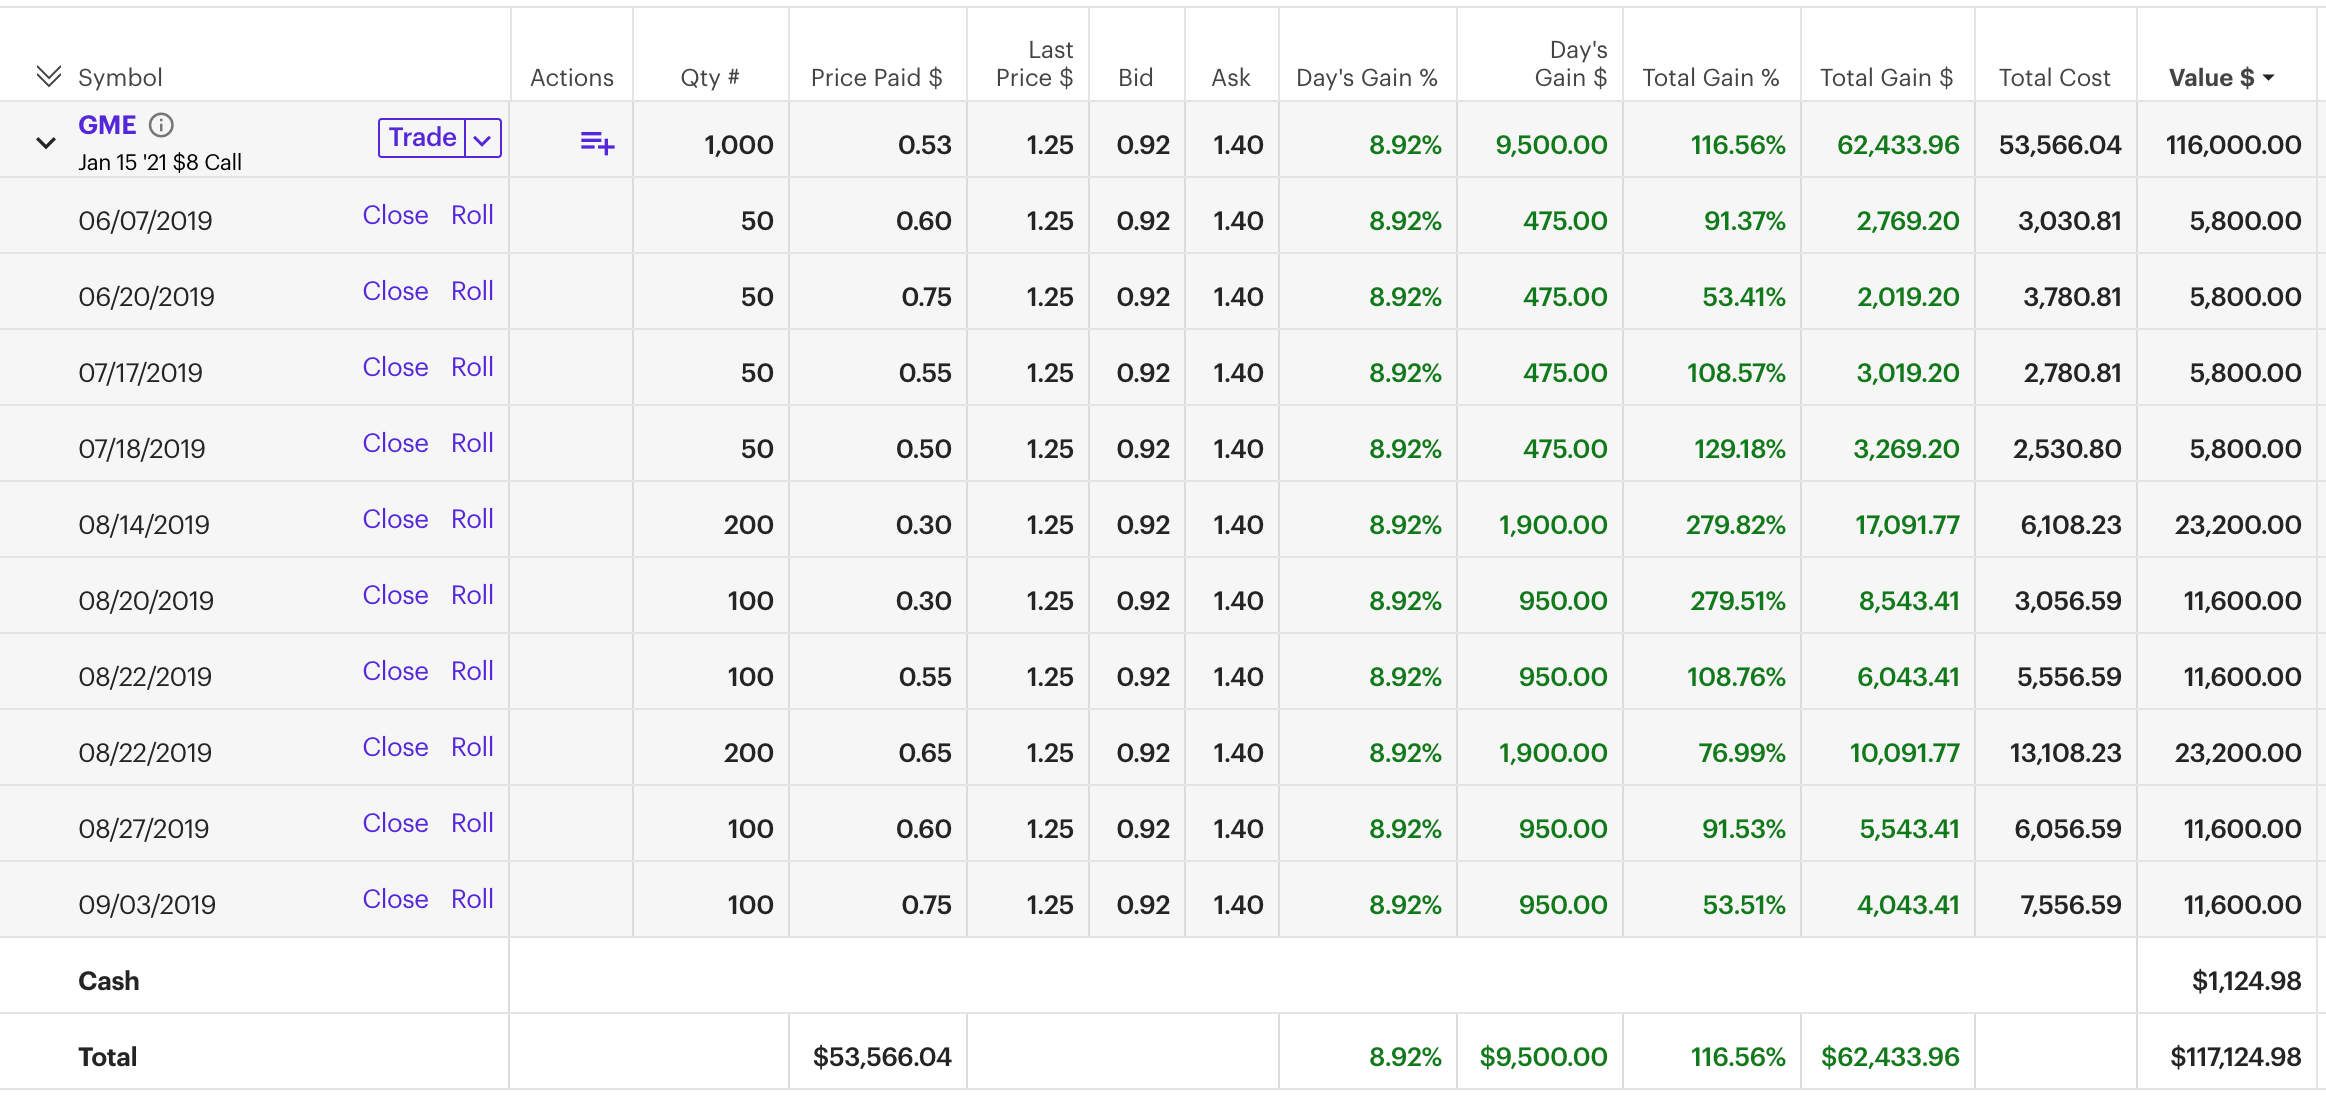The height and width of the screenshot is (1096, 2326).
Task: Sort by Total Gain $ column header
Action: pos(1887,77)
